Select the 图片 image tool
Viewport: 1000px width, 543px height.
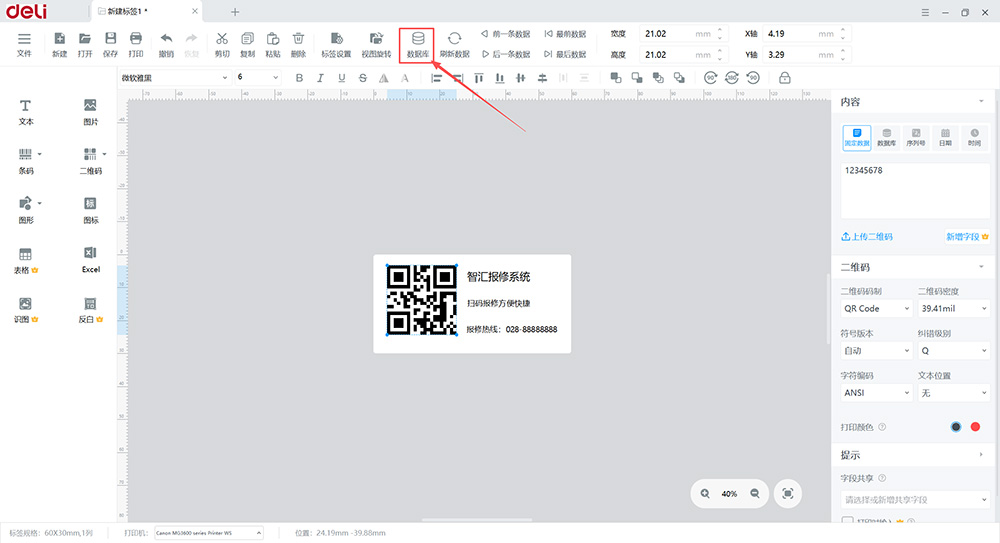pos(91,112)
